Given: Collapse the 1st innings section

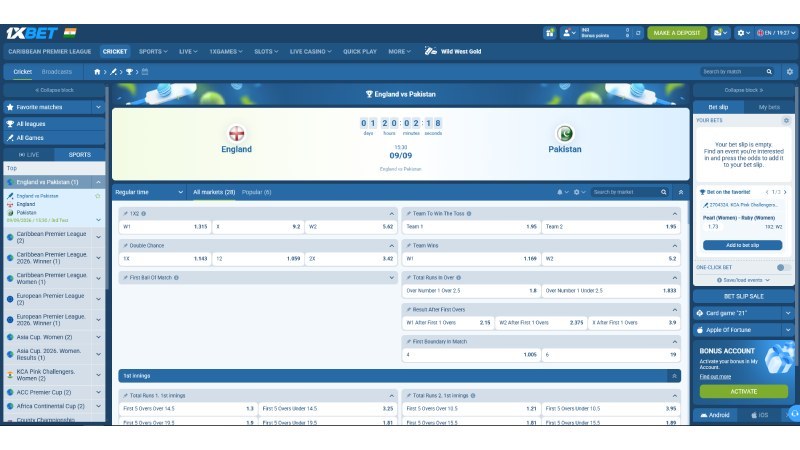Looking at the screenshot, I should tap(674, 376).
